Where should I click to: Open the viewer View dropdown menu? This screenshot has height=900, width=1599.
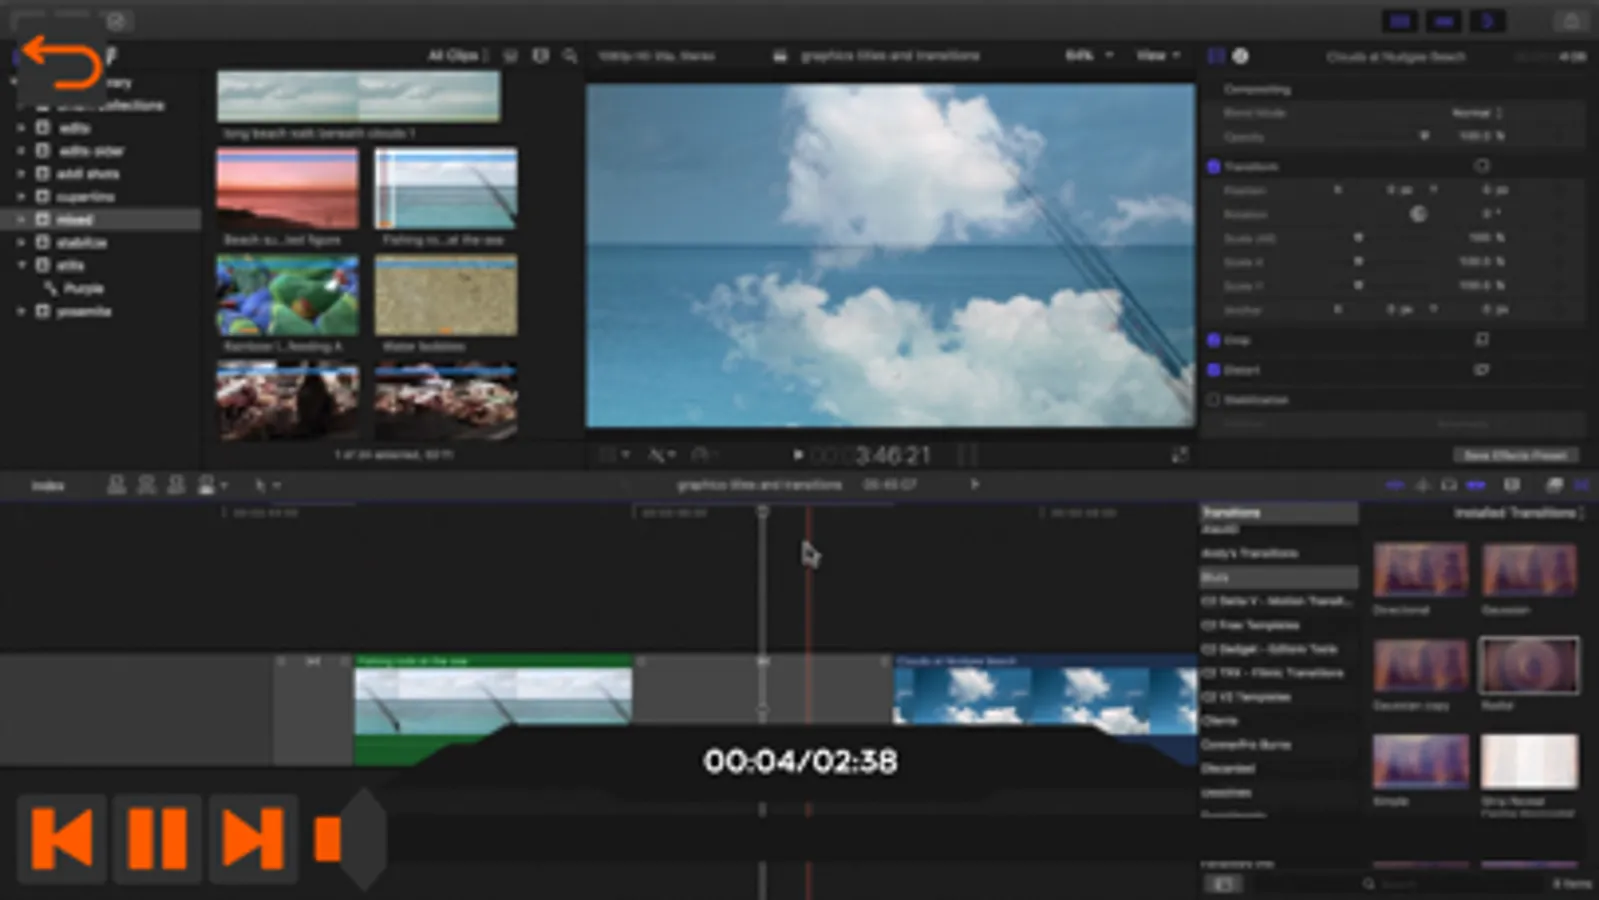tap(1157, 56)
